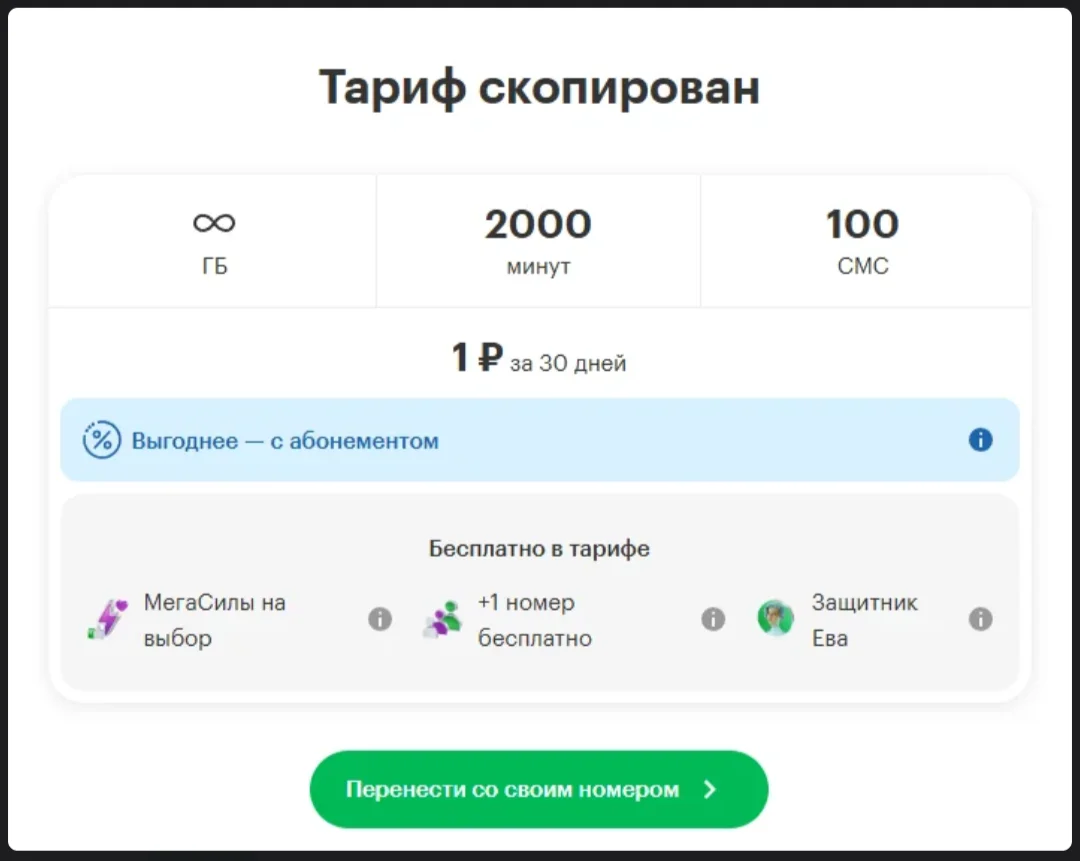Select the 2000 минут cell
Viewport: 1080px width, 861px height.
tap(538, 240)
